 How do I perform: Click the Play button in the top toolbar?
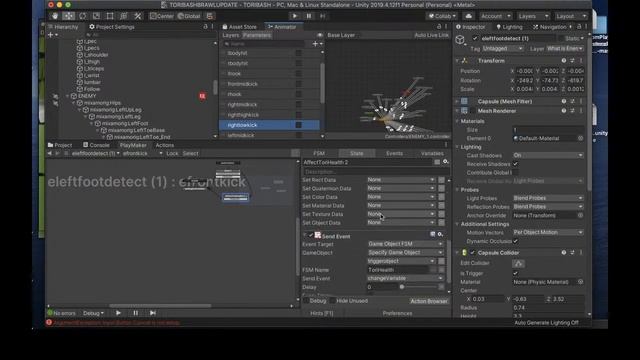[295, 16]
